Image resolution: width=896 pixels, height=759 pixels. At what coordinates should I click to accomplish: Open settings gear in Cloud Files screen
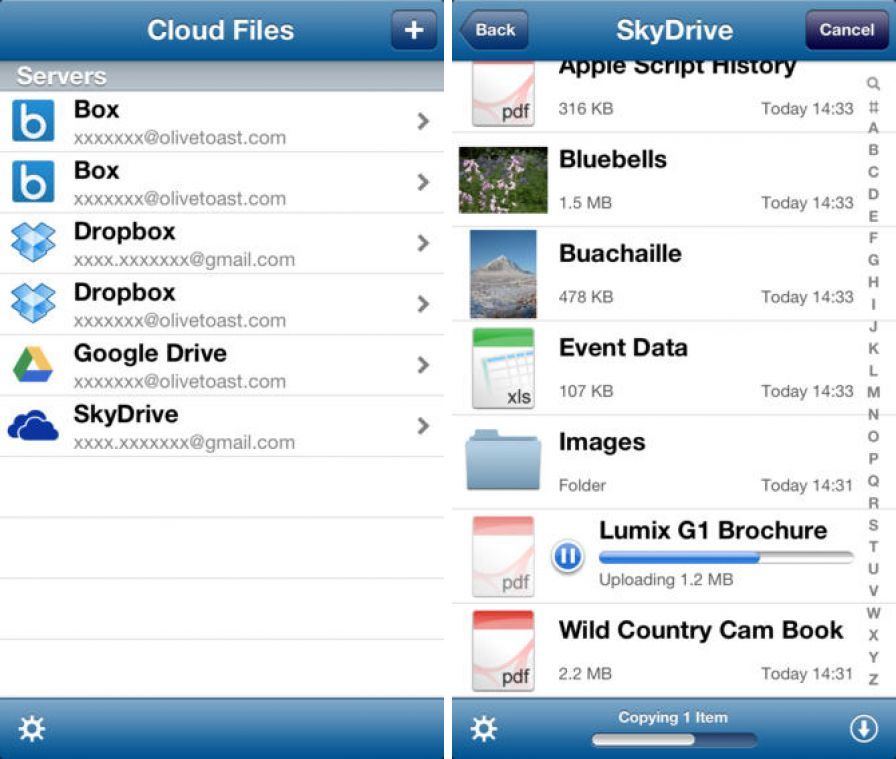[x=32, y=729]
